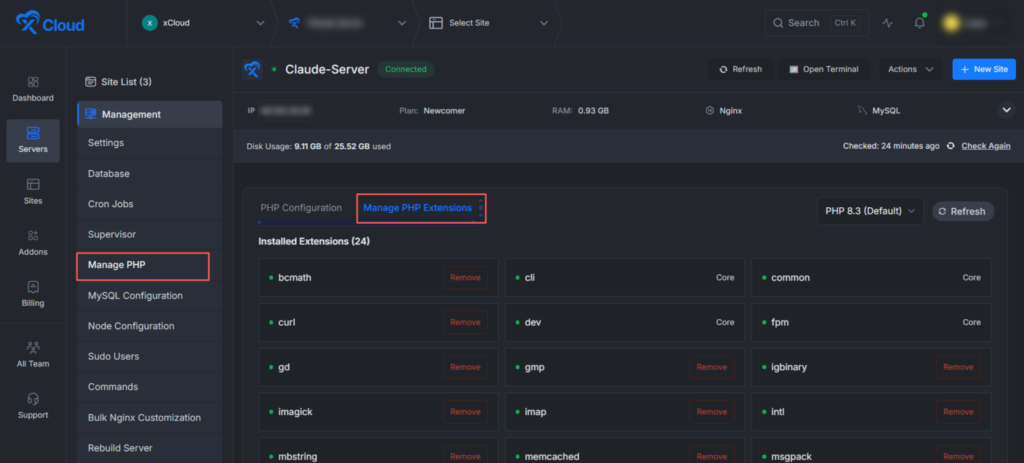Open Bulk Nginx Customization menu item

tap(150, 417)
